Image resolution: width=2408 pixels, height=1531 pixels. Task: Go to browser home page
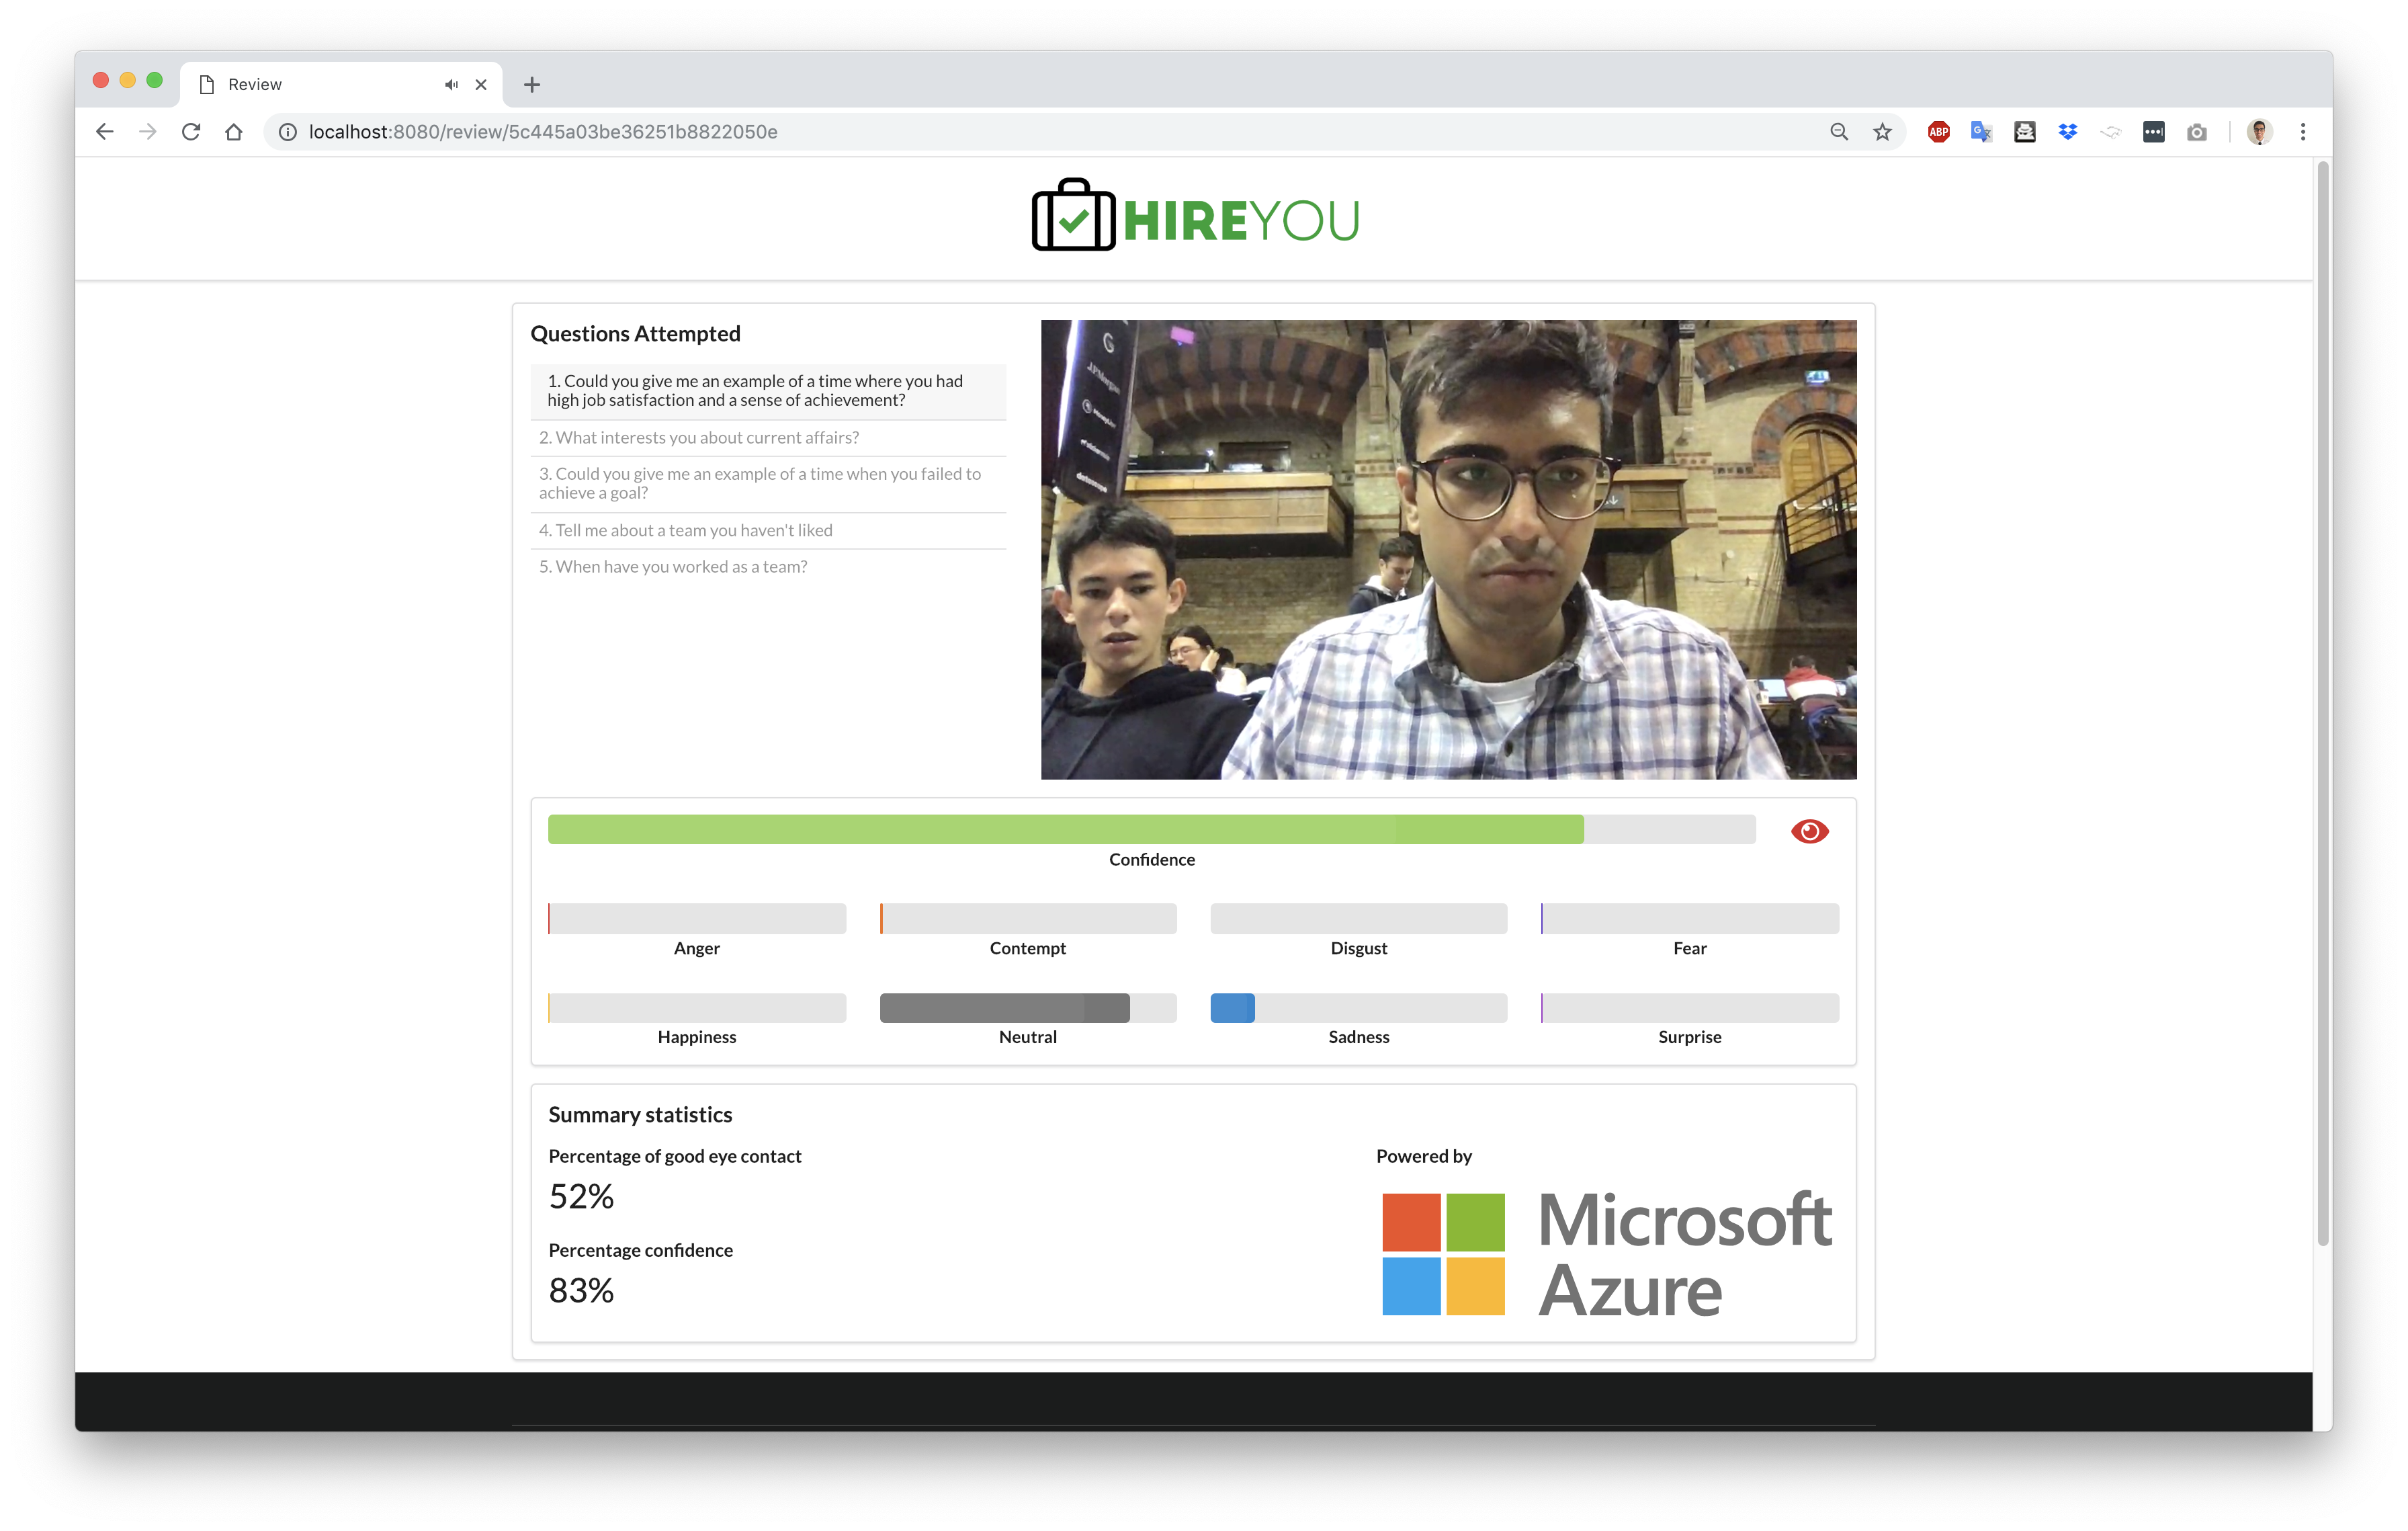coord(234,132)
